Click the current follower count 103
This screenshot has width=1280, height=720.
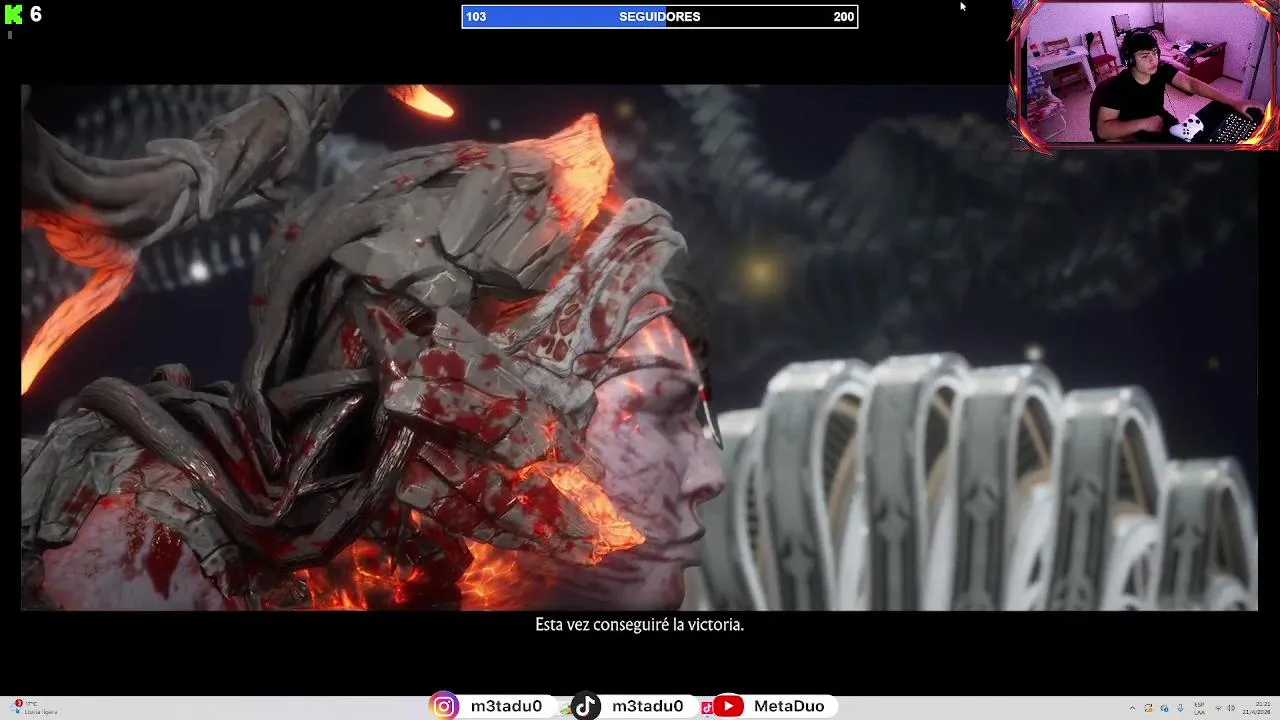click(476, 16)
